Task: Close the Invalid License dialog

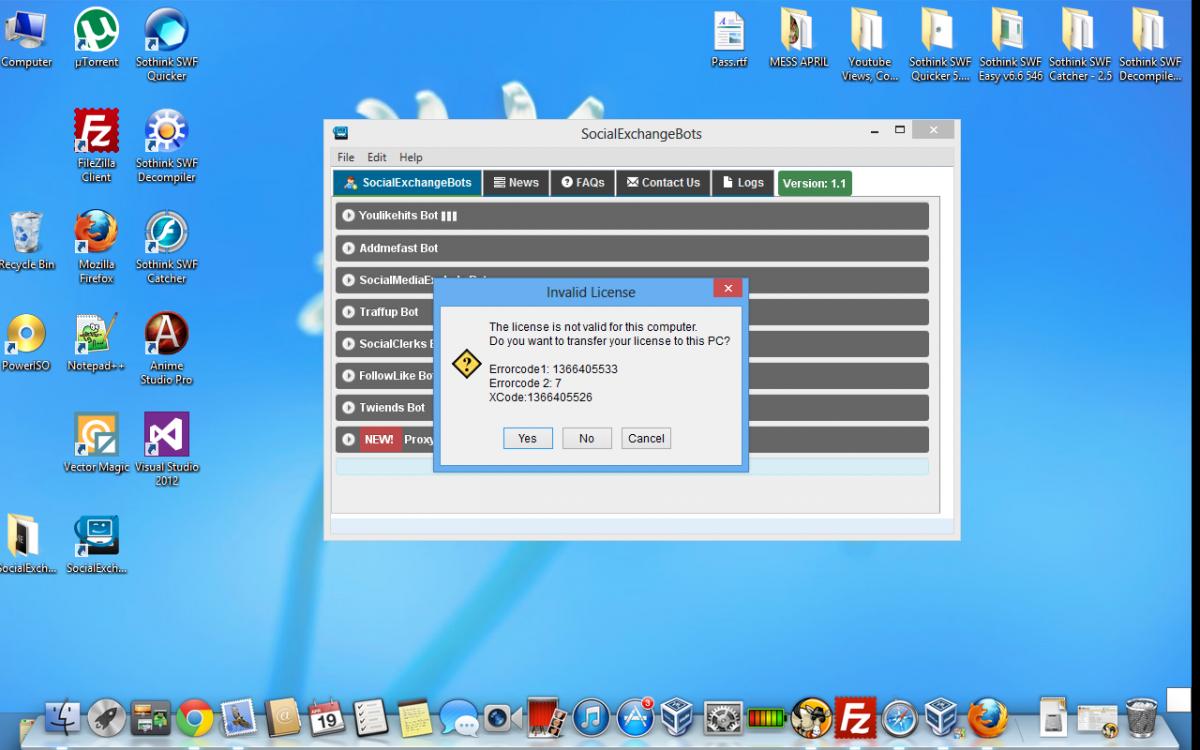Action: coord(728,289)
